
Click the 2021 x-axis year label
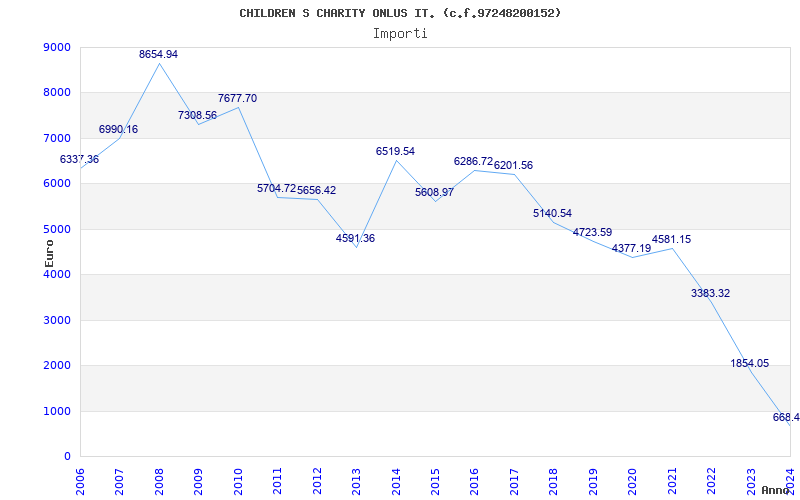(671, 483)
